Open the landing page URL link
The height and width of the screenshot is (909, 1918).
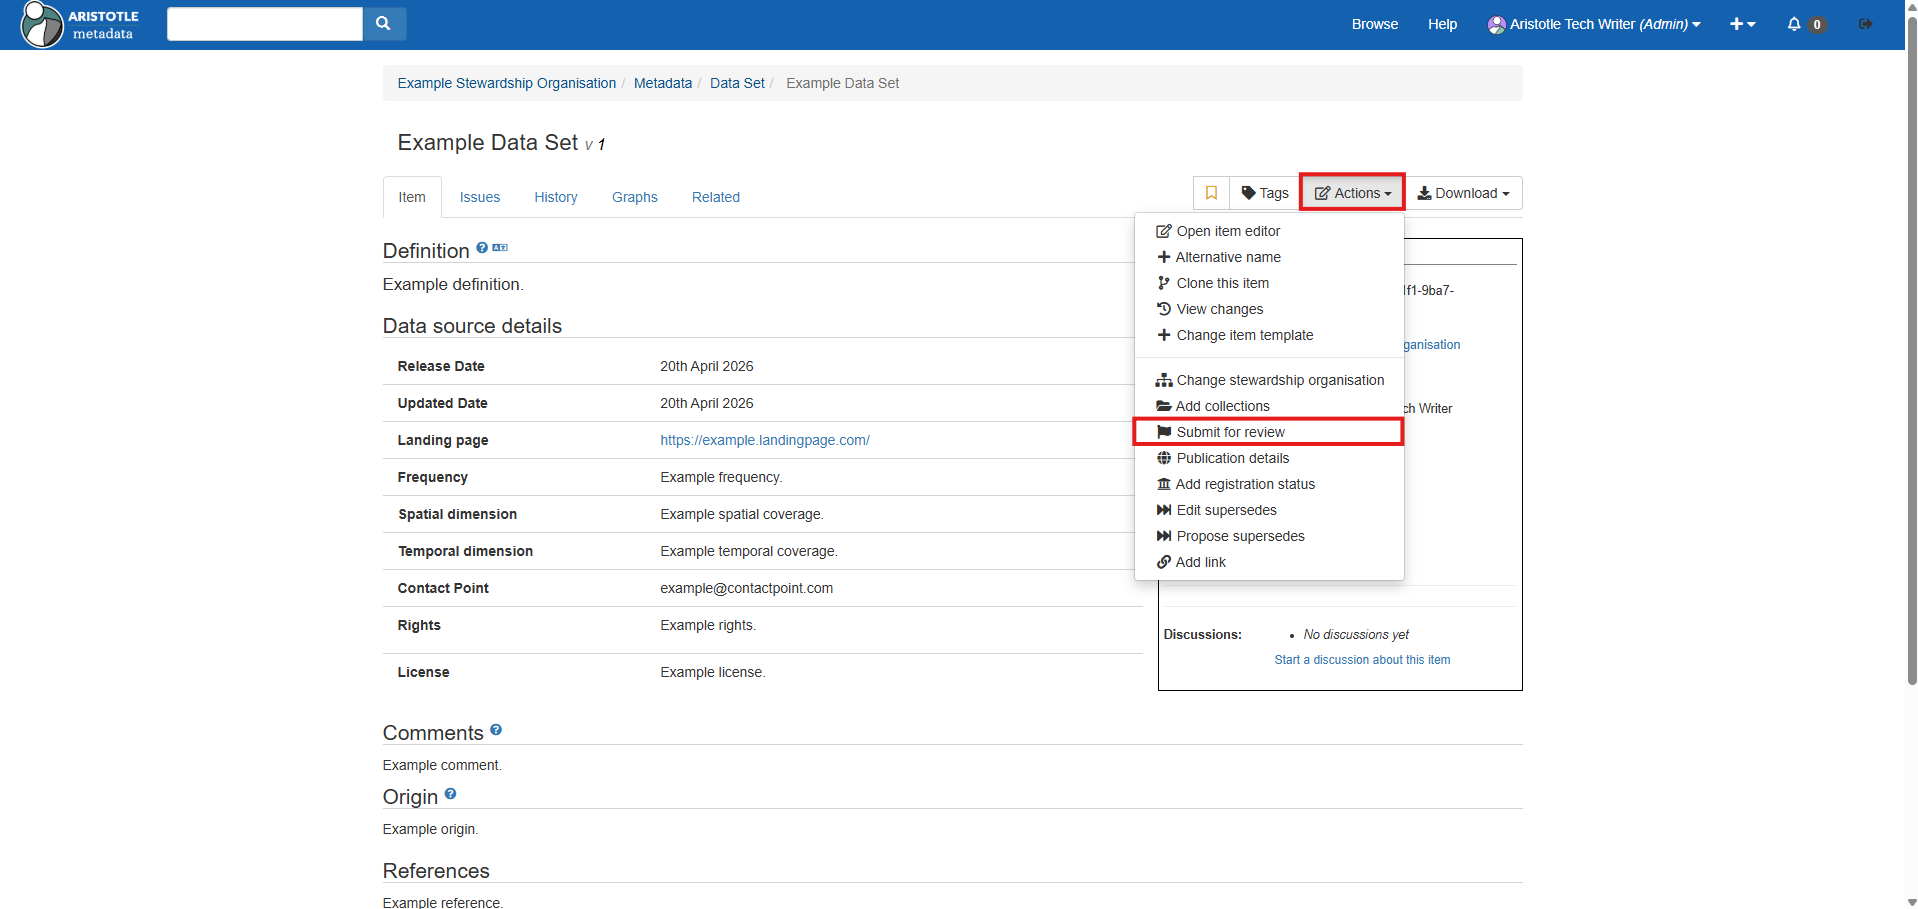pos(764,440)
